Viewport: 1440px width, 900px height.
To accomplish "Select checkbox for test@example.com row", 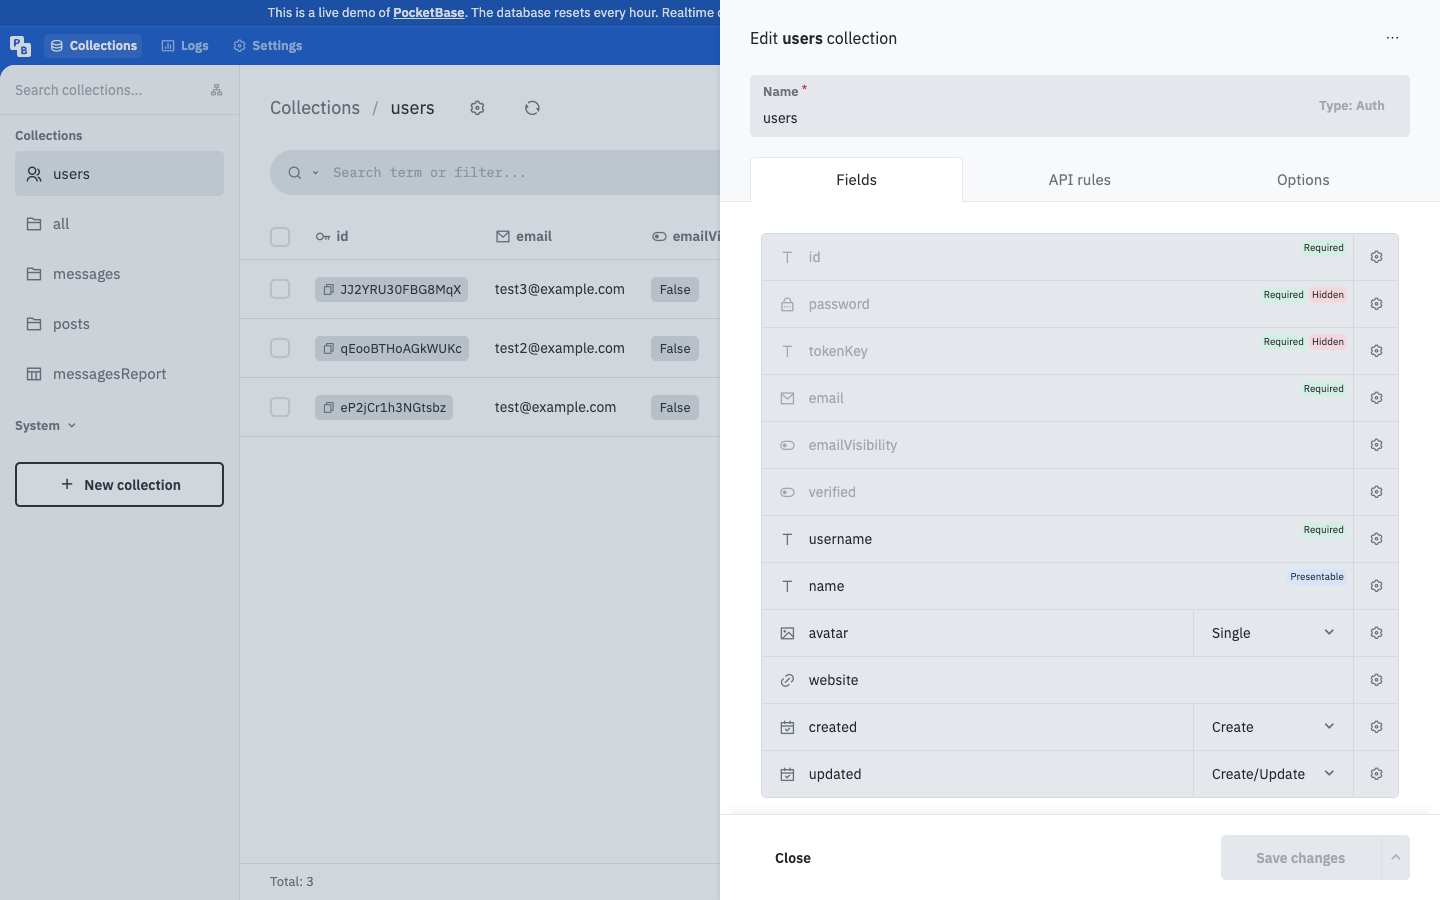I will coord(280,407).
